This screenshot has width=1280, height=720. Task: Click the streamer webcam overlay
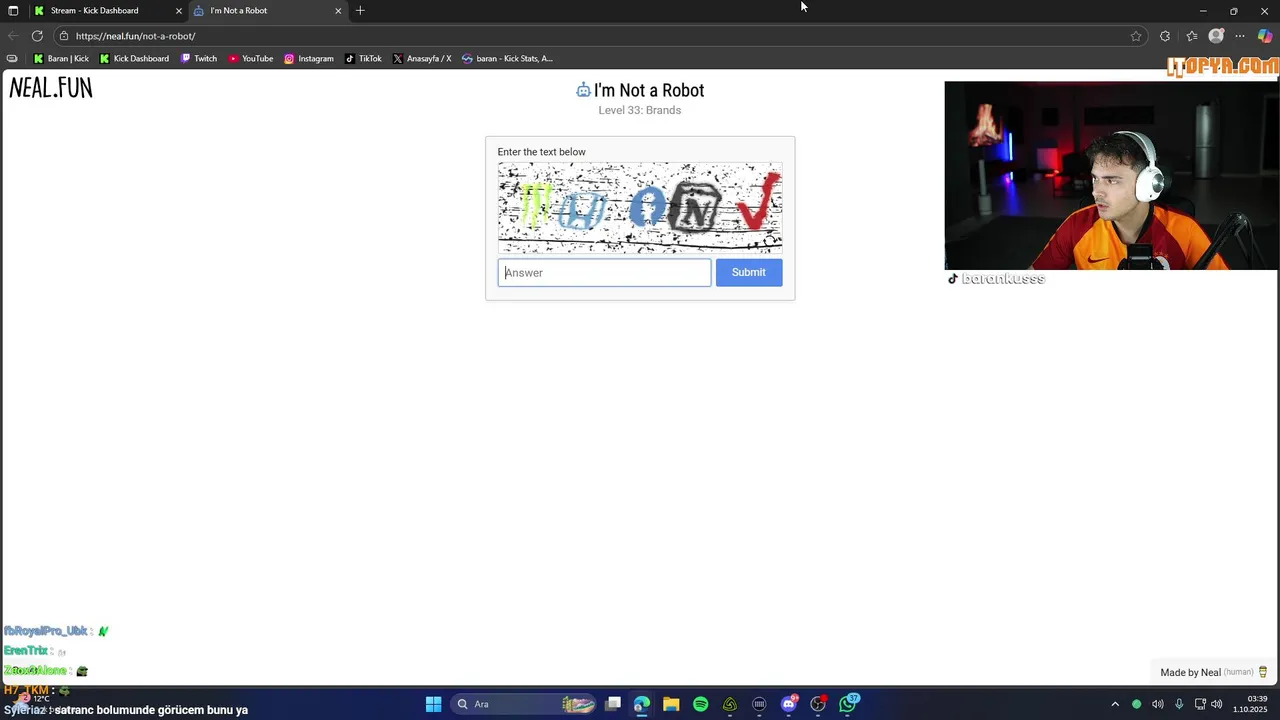(x=1111, y=175)
